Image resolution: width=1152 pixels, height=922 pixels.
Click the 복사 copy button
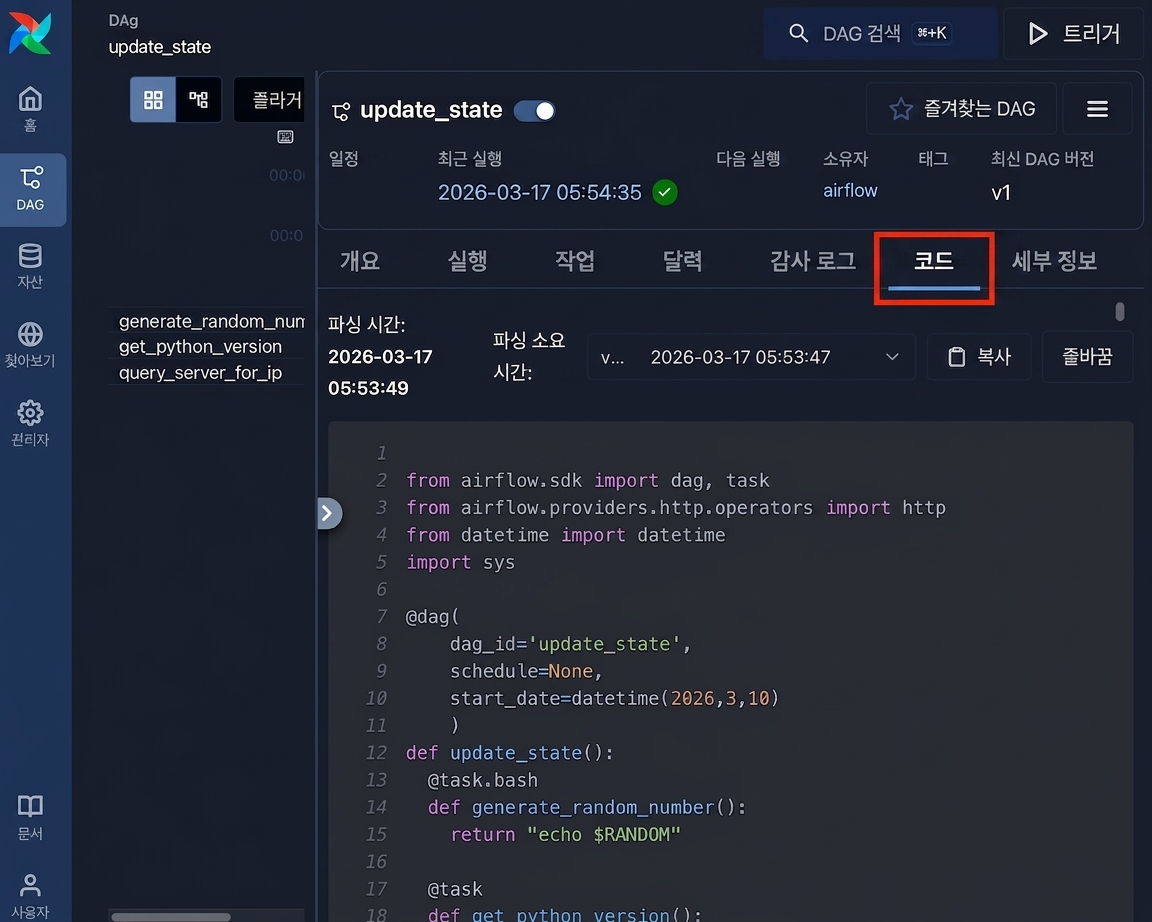[x=979, y=357]
